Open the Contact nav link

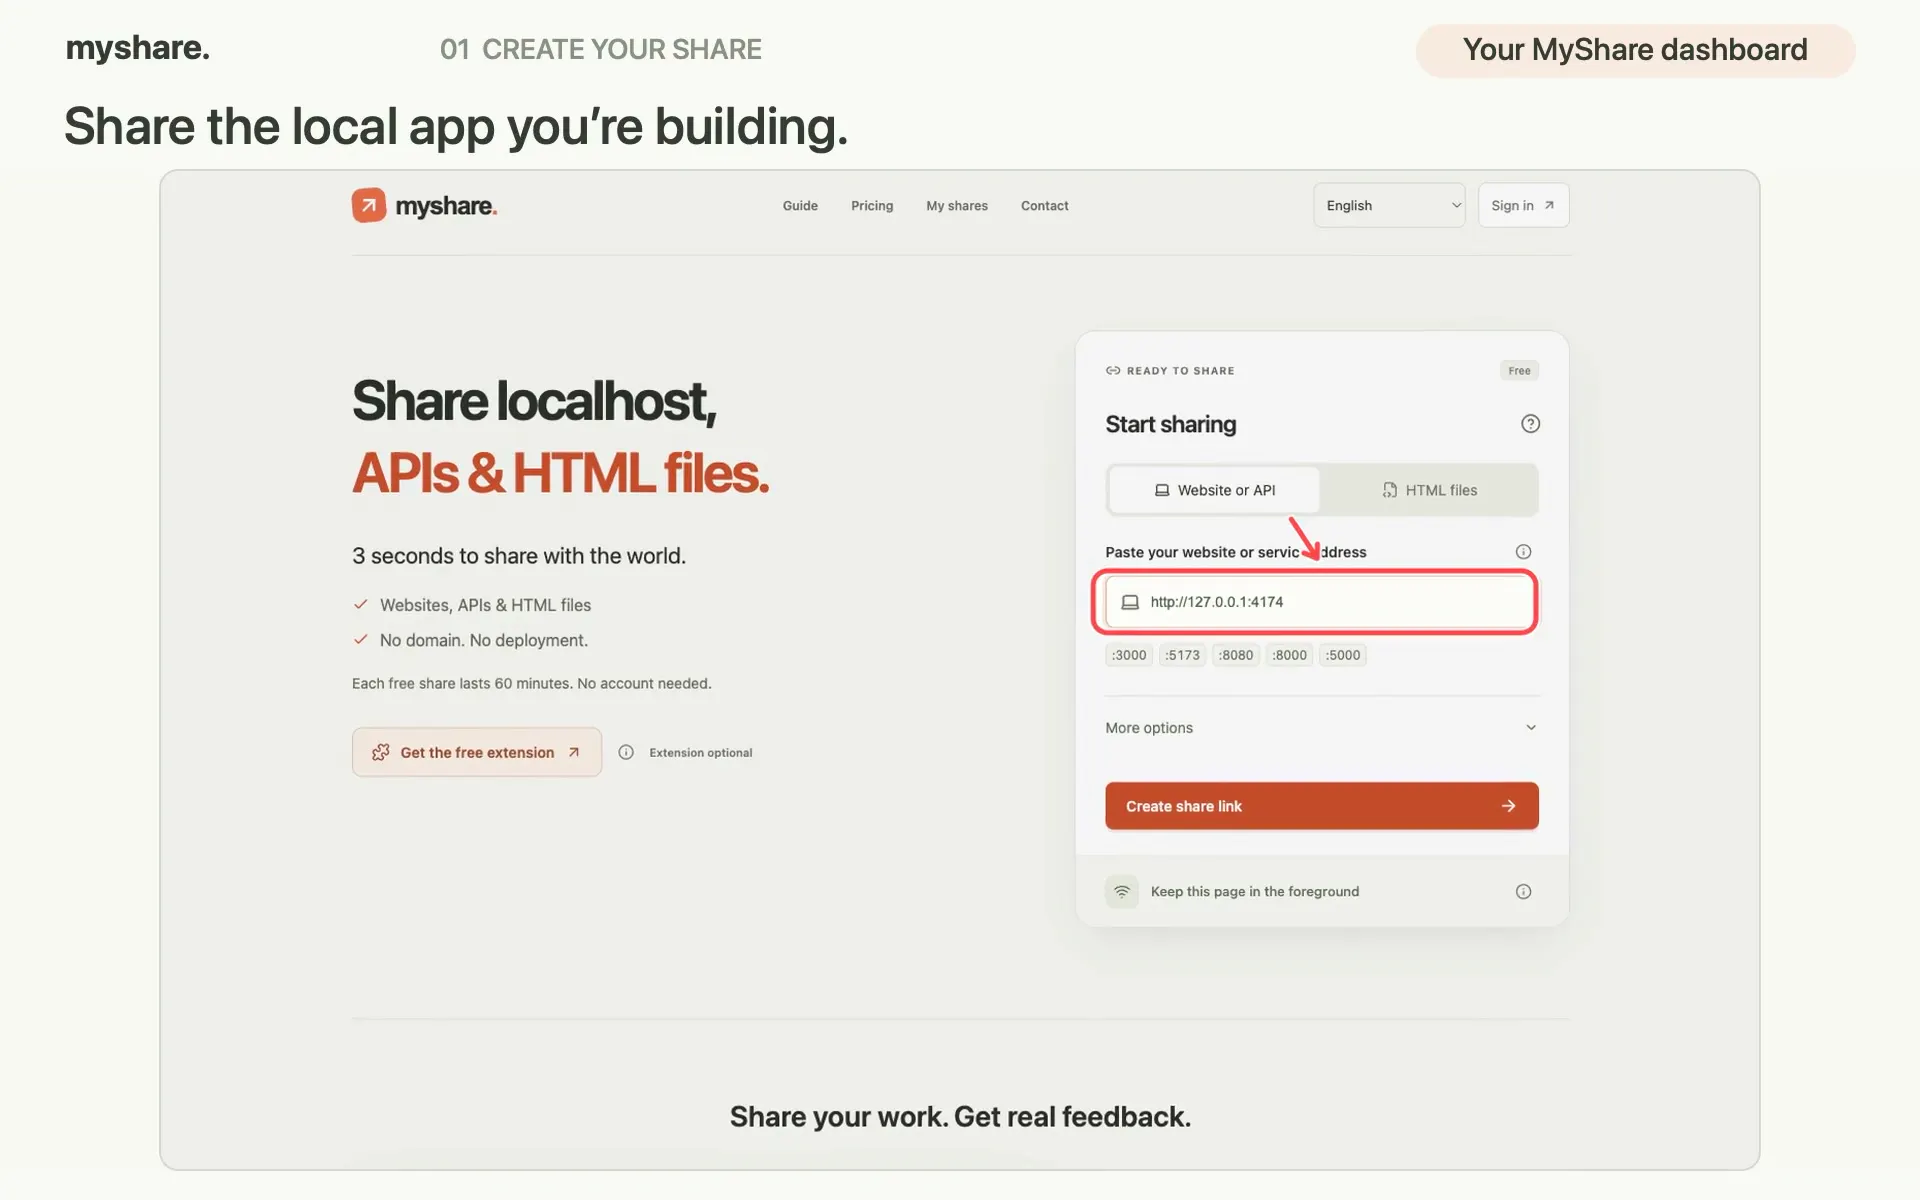click(x=1045, y=206)
